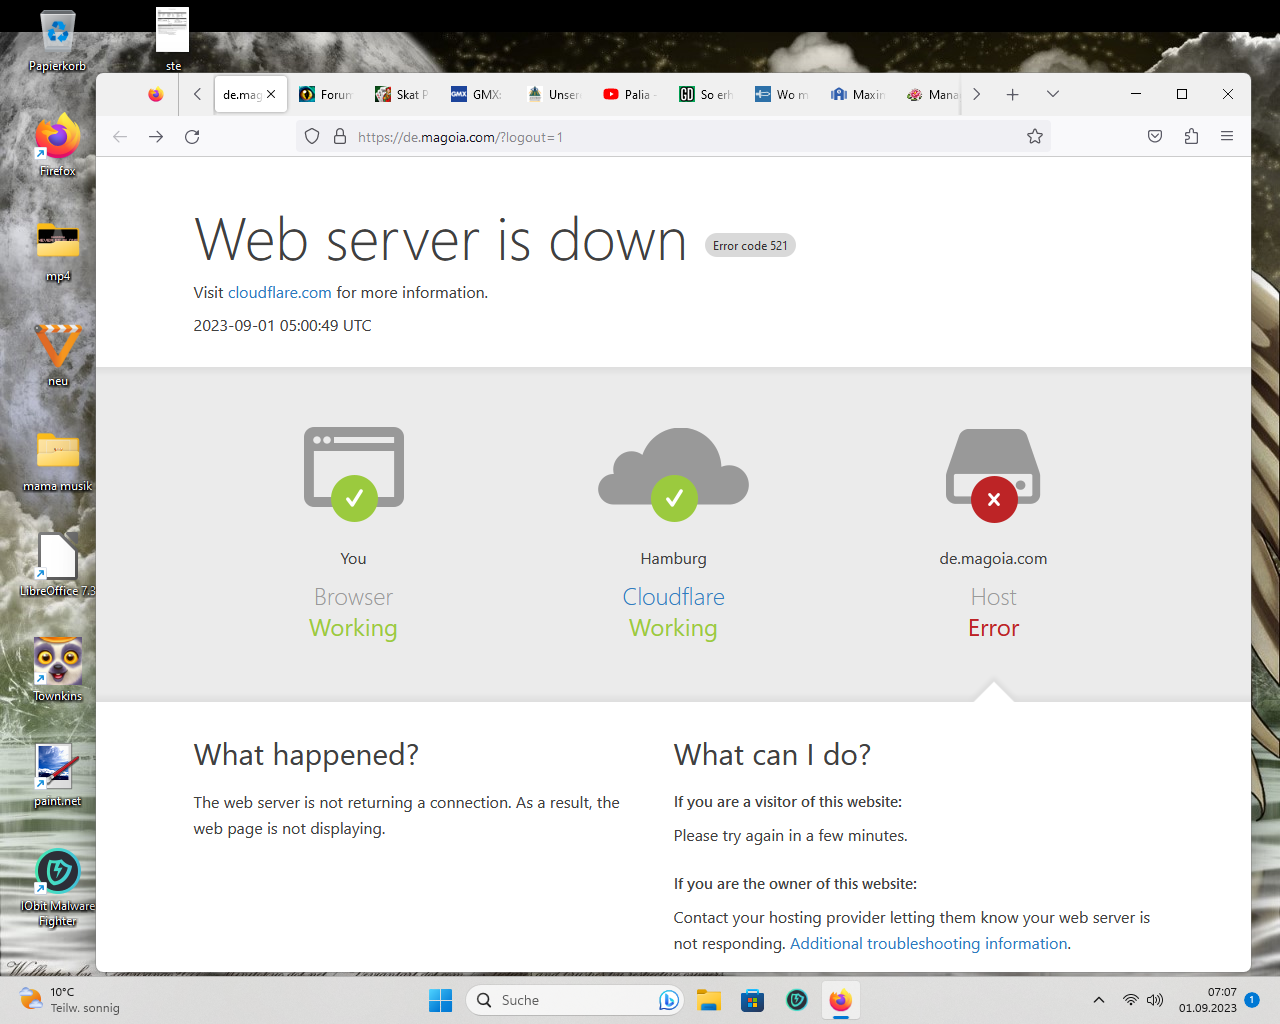Open the neu desktop shortcut
Image resolution: width=1280 pixels, height=1024 pixels.
(x=57, y=355)
